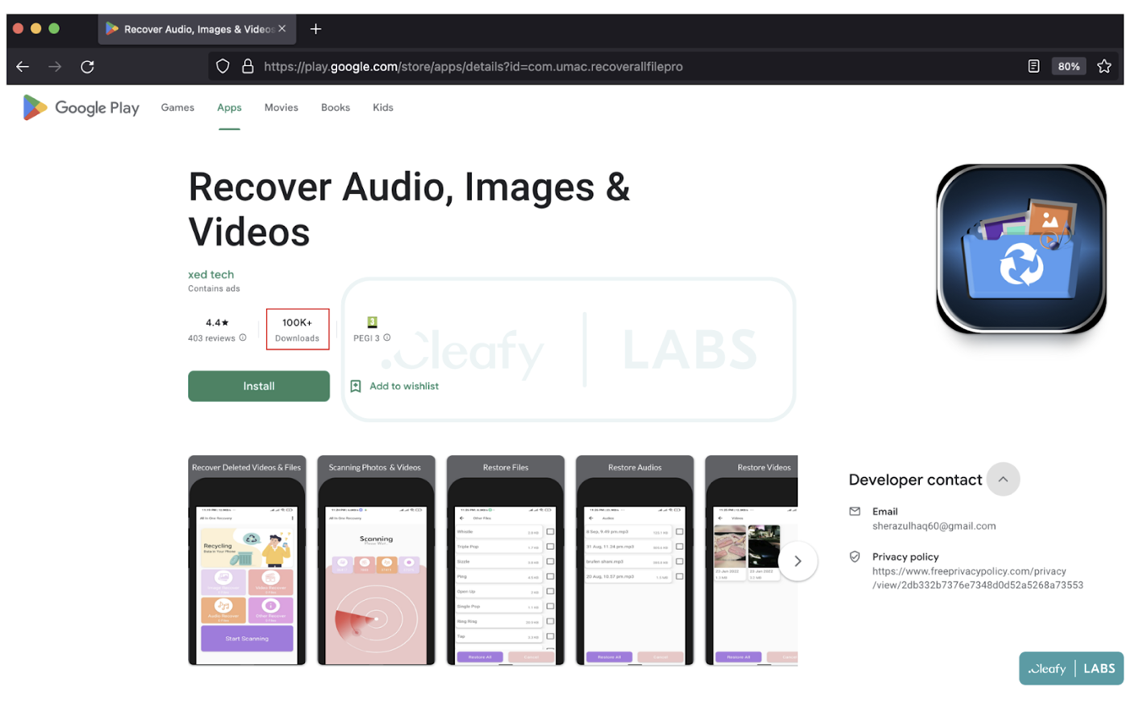Screen dimensions: 1134x702
Task: Advance the screenshot carousel with the right chevron
Action: 798,561
